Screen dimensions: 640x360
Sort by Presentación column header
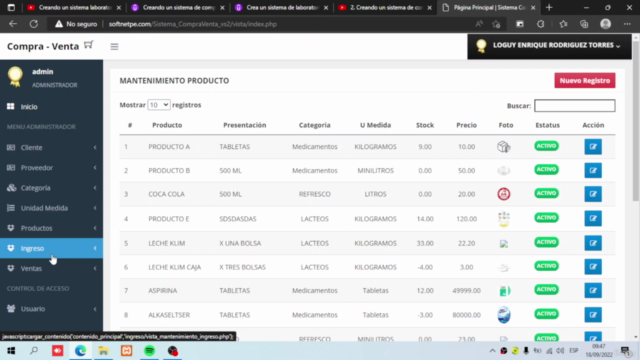tap(244, 125)
